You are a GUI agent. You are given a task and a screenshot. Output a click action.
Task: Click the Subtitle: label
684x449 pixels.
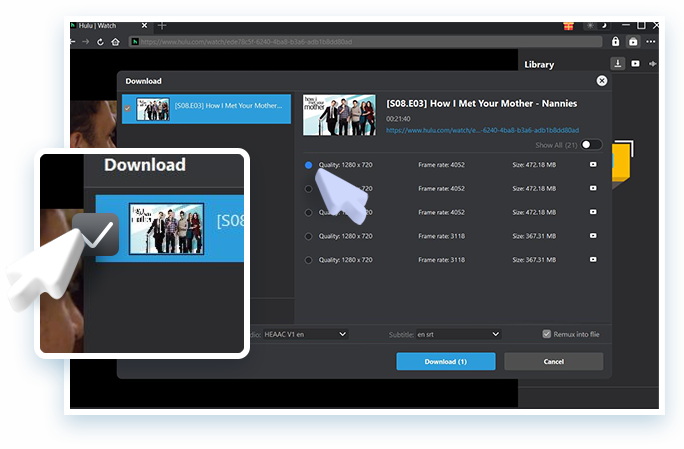(x=401, y=335)
